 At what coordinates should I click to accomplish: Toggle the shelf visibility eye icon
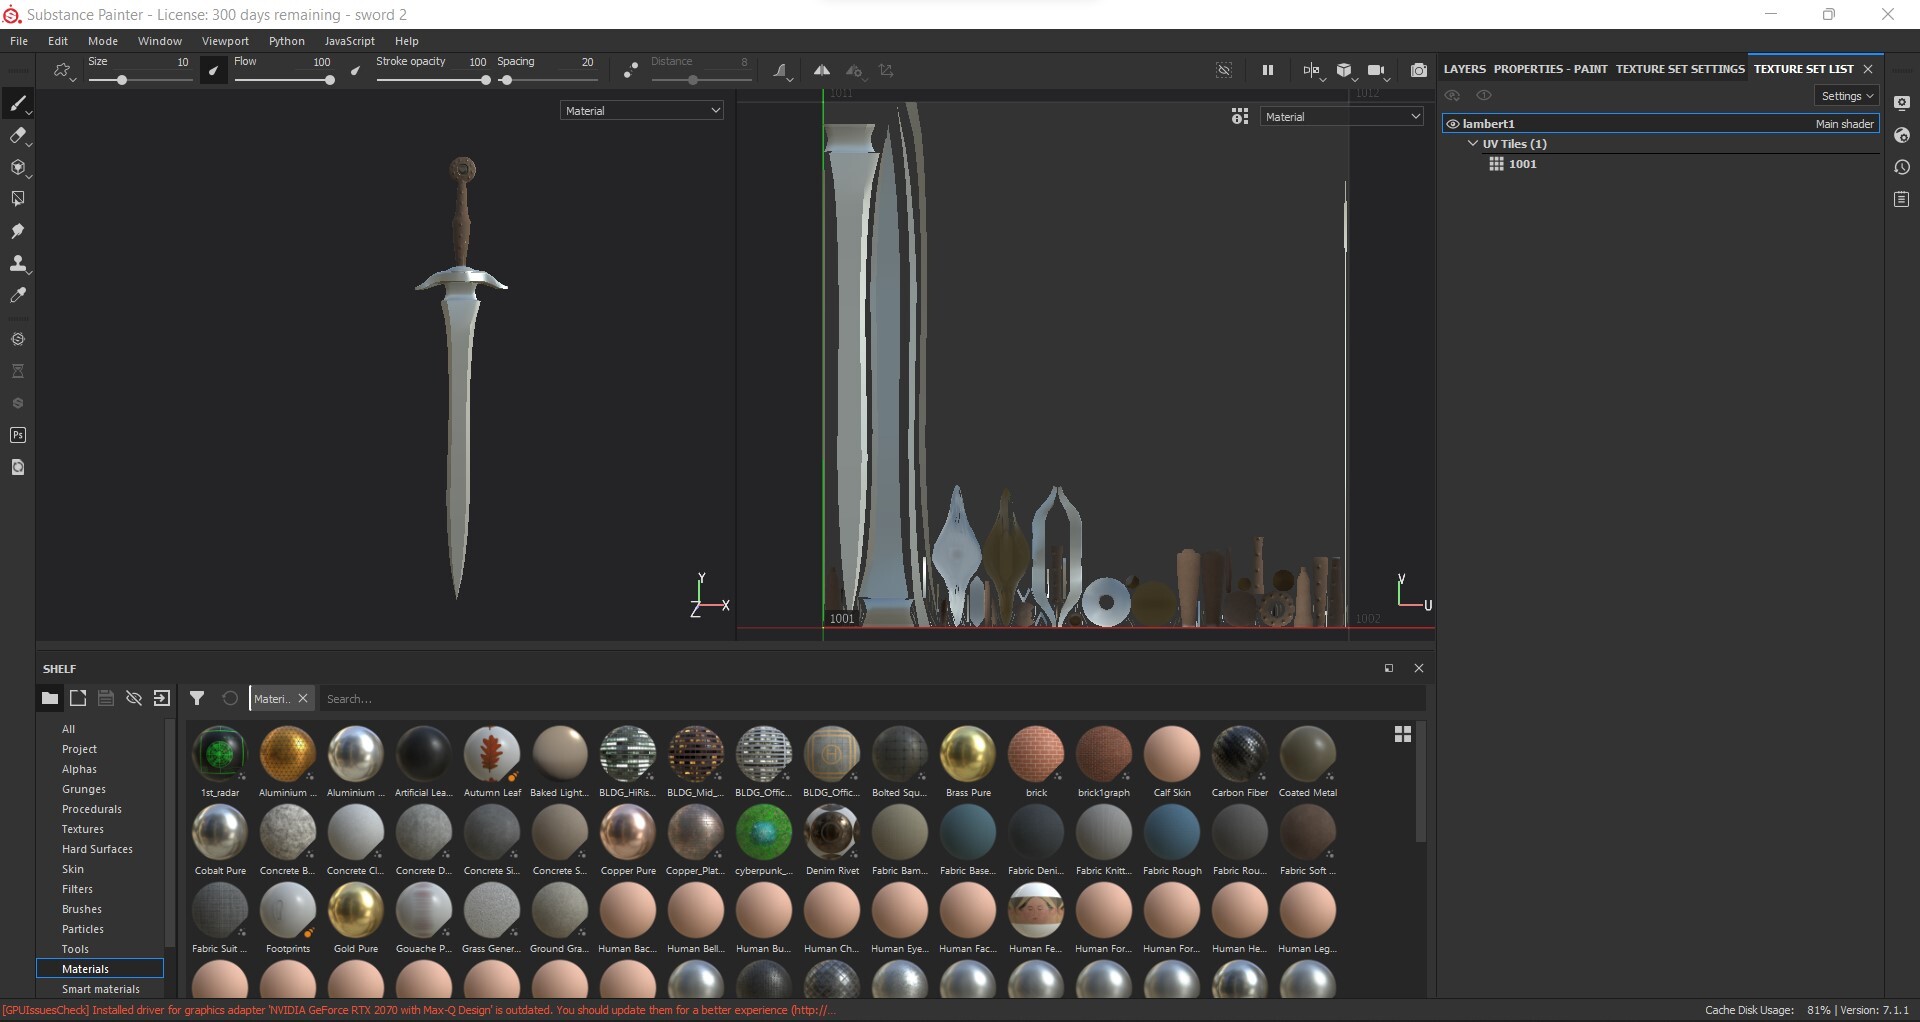(134, 698)
